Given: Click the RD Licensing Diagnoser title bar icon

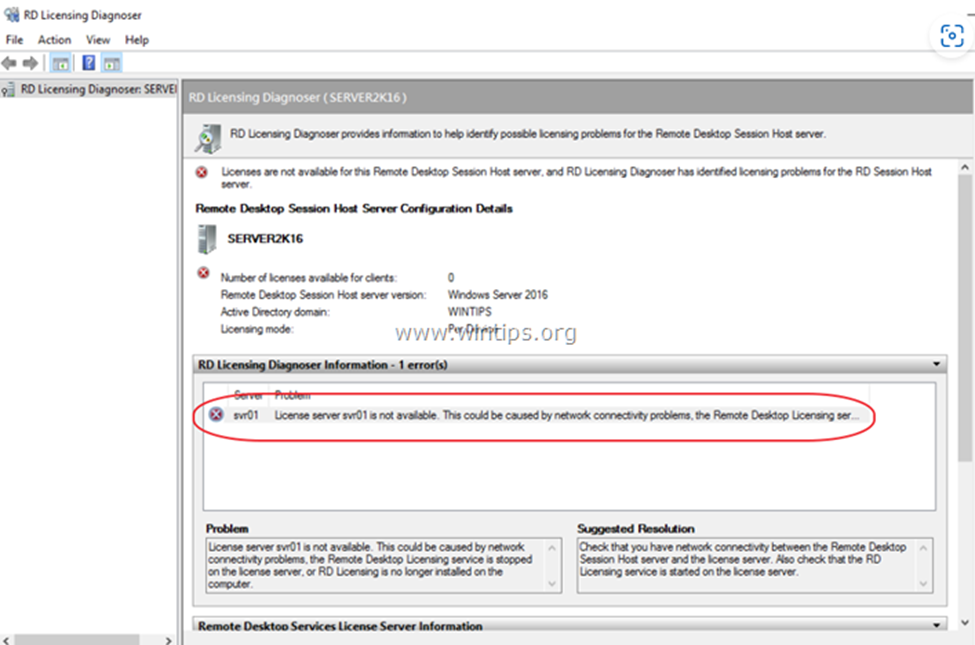Looking at the screenshot, I should coord(11,14).
